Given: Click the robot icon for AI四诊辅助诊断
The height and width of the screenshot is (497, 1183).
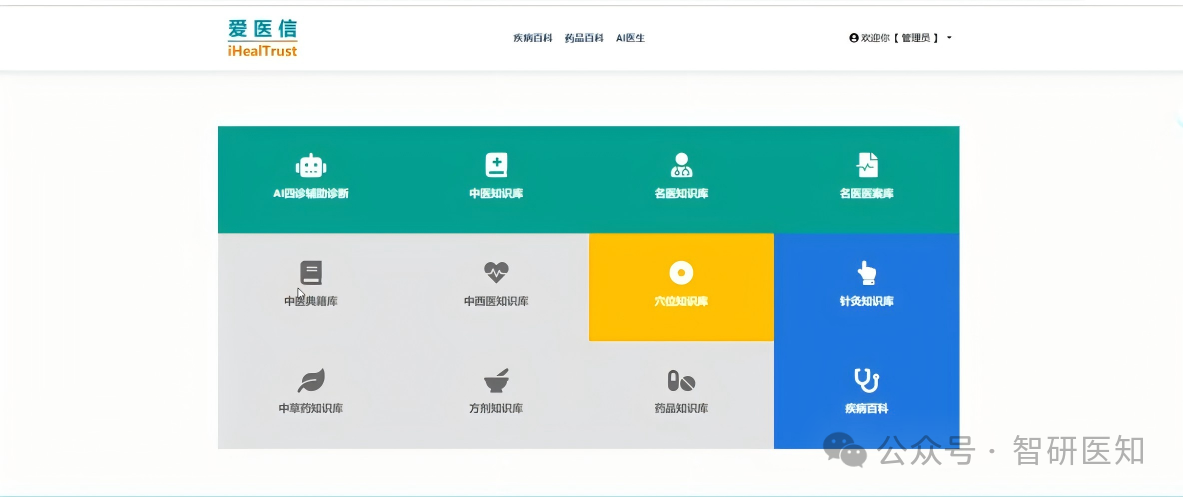Looking at the screenshot, I should coord(311,166).
